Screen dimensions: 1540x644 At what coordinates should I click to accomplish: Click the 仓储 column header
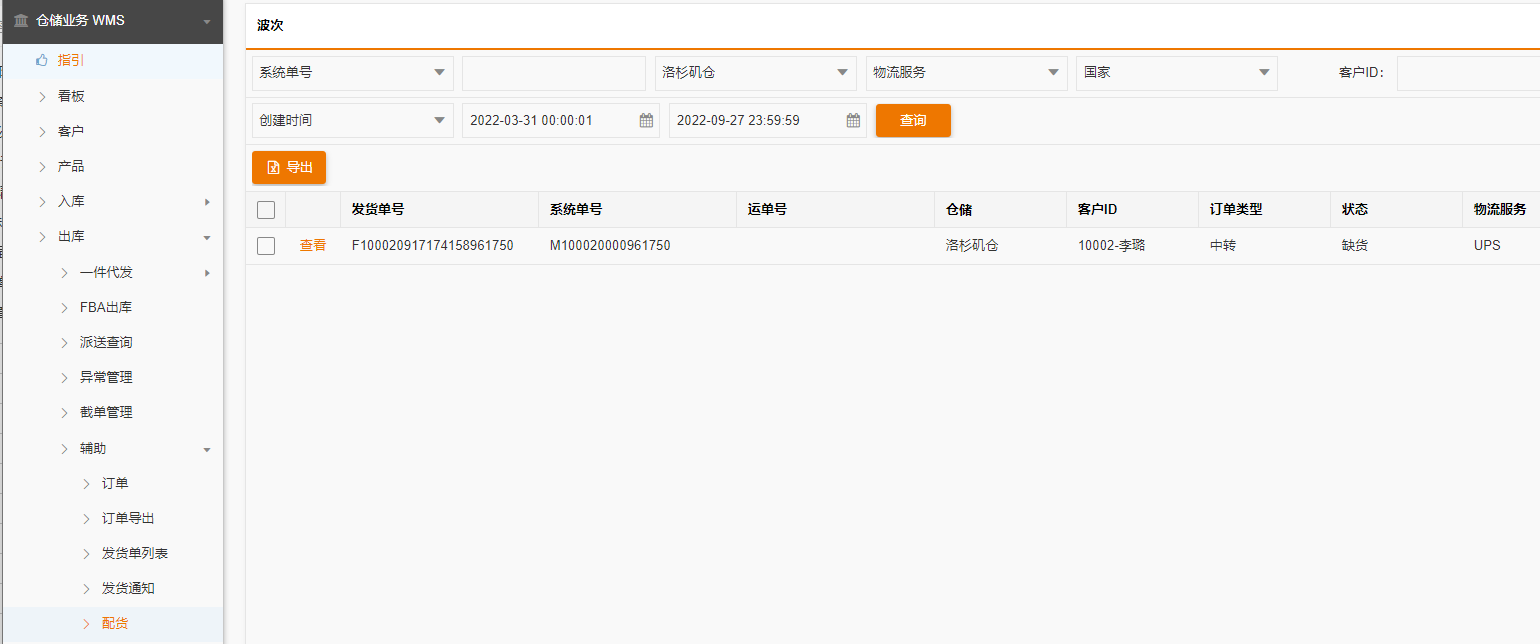[x=1001, y=210]
